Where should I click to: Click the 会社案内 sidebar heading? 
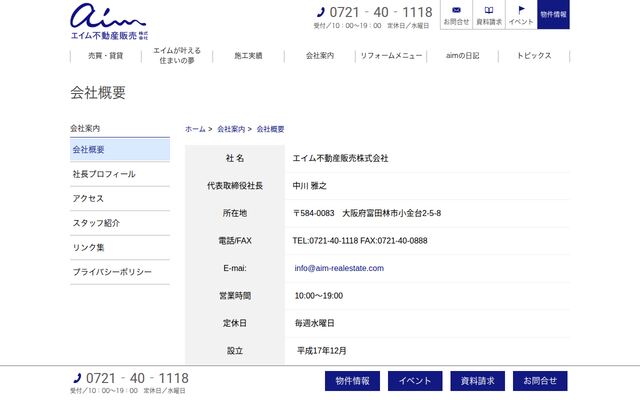click(x=85, y=128)
